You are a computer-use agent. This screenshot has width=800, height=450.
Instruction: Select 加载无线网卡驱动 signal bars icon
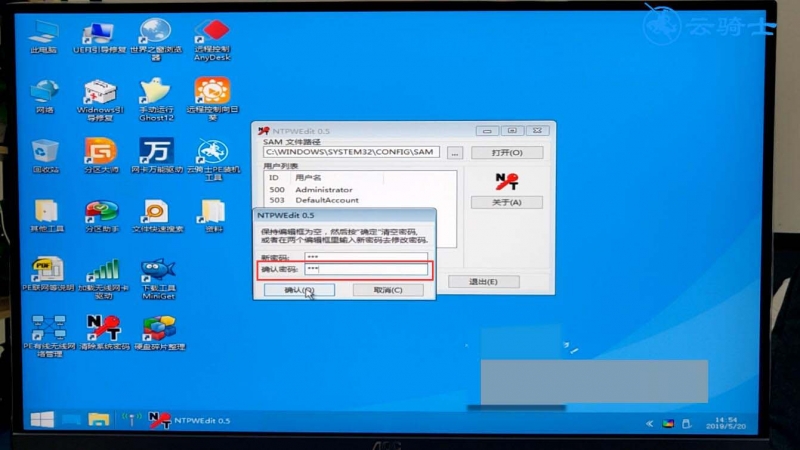click(x=104, y=279)
